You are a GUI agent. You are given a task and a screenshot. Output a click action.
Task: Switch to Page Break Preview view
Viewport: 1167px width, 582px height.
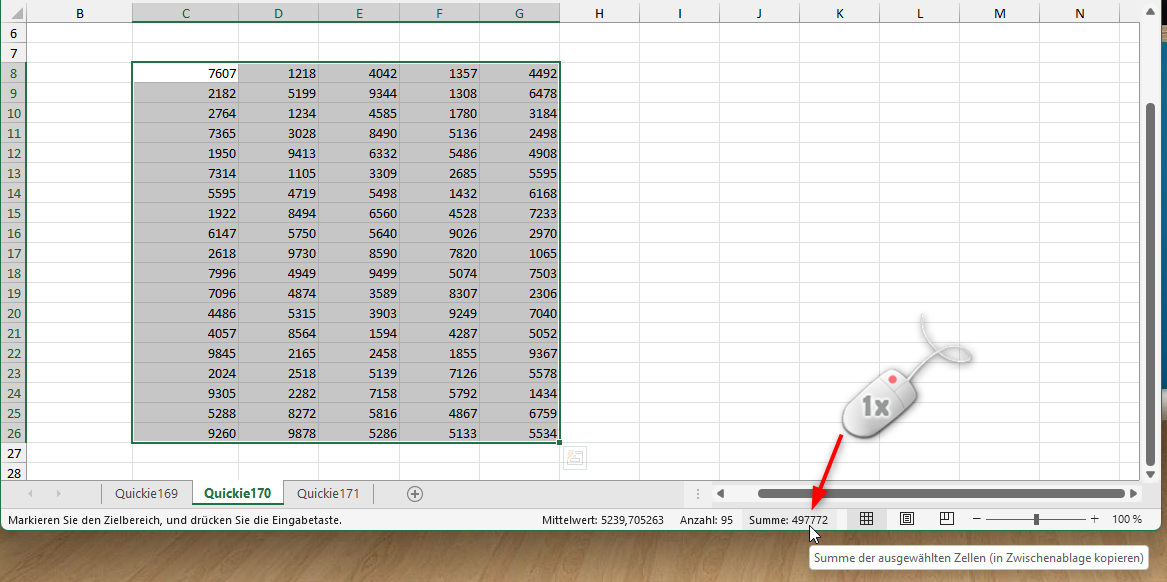tap(947, 519)
